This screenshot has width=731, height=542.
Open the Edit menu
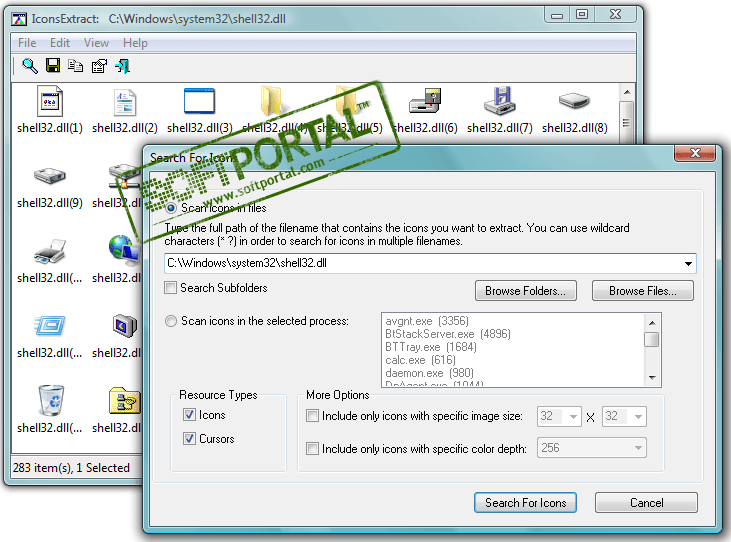pyautogui.click(x=60, y=43)
